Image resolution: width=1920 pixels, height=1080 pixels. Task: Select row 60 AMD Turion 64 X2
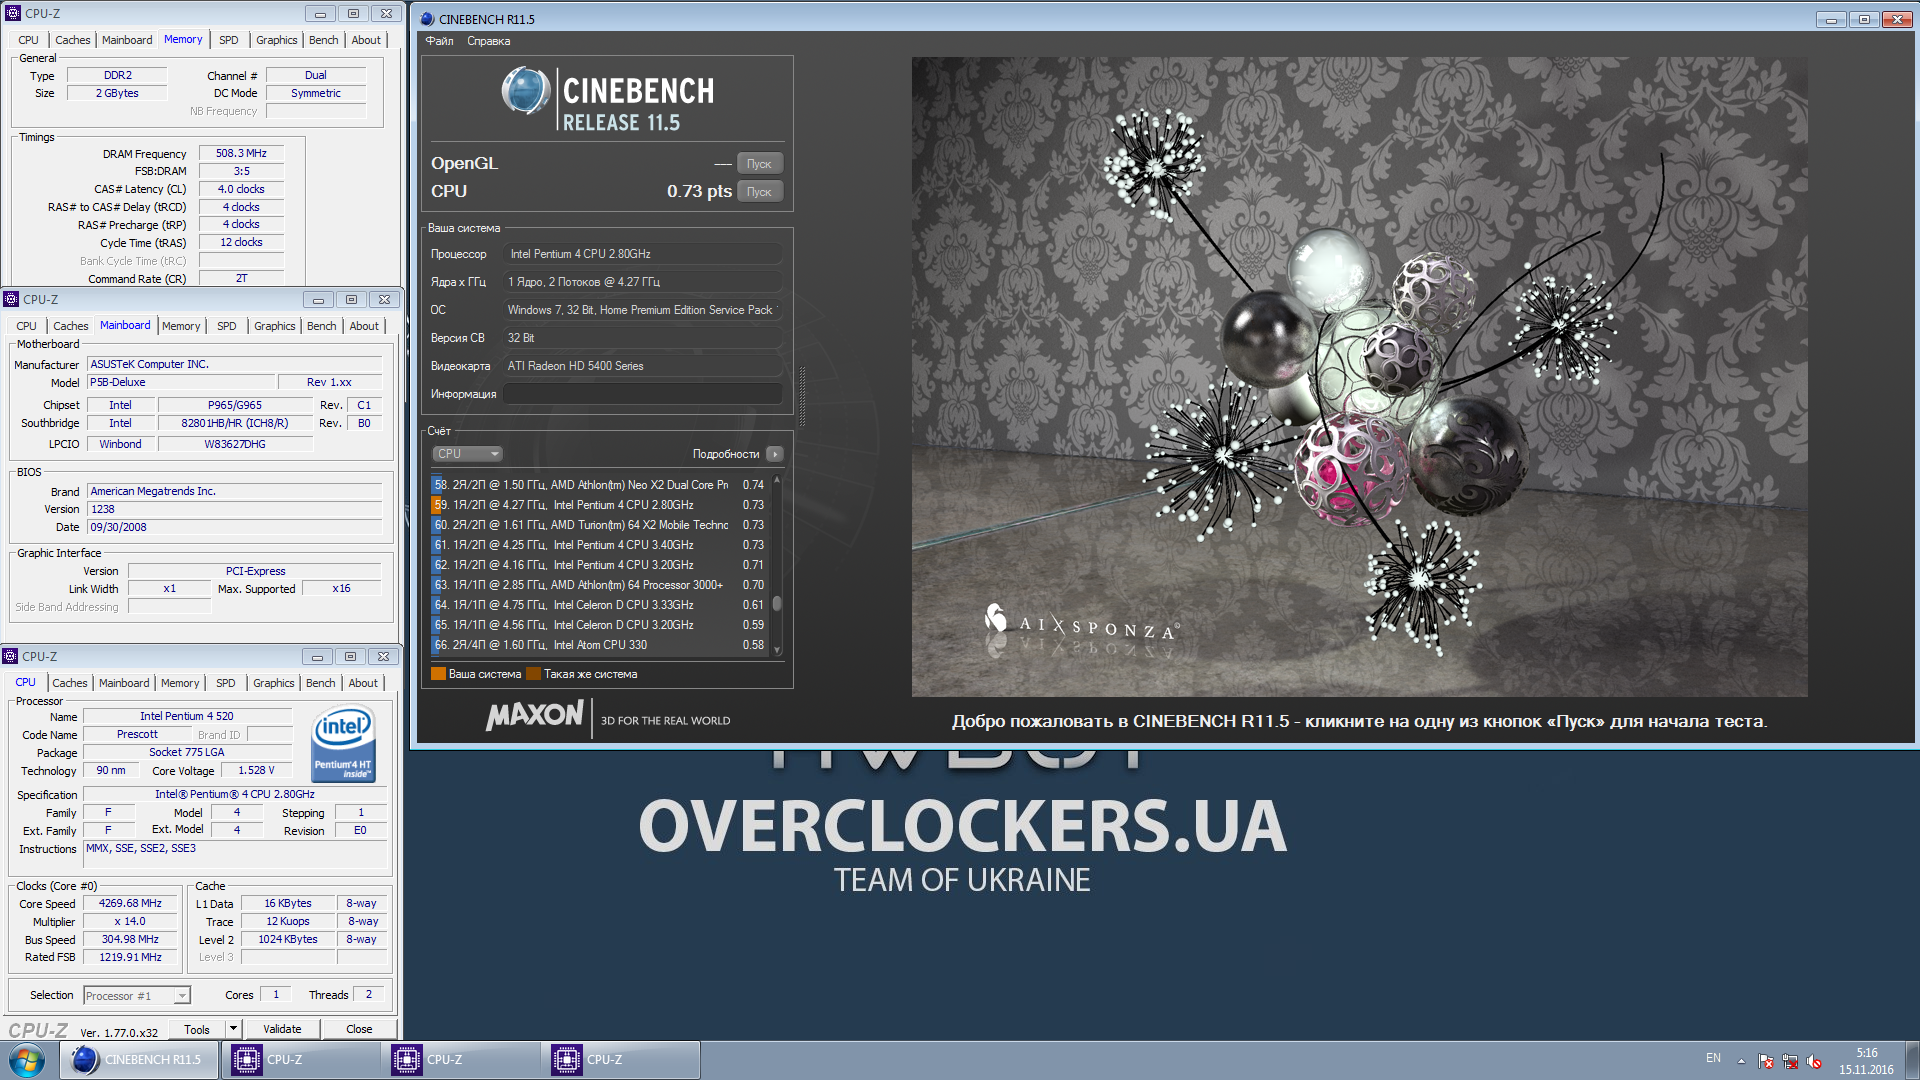[599, 525]
